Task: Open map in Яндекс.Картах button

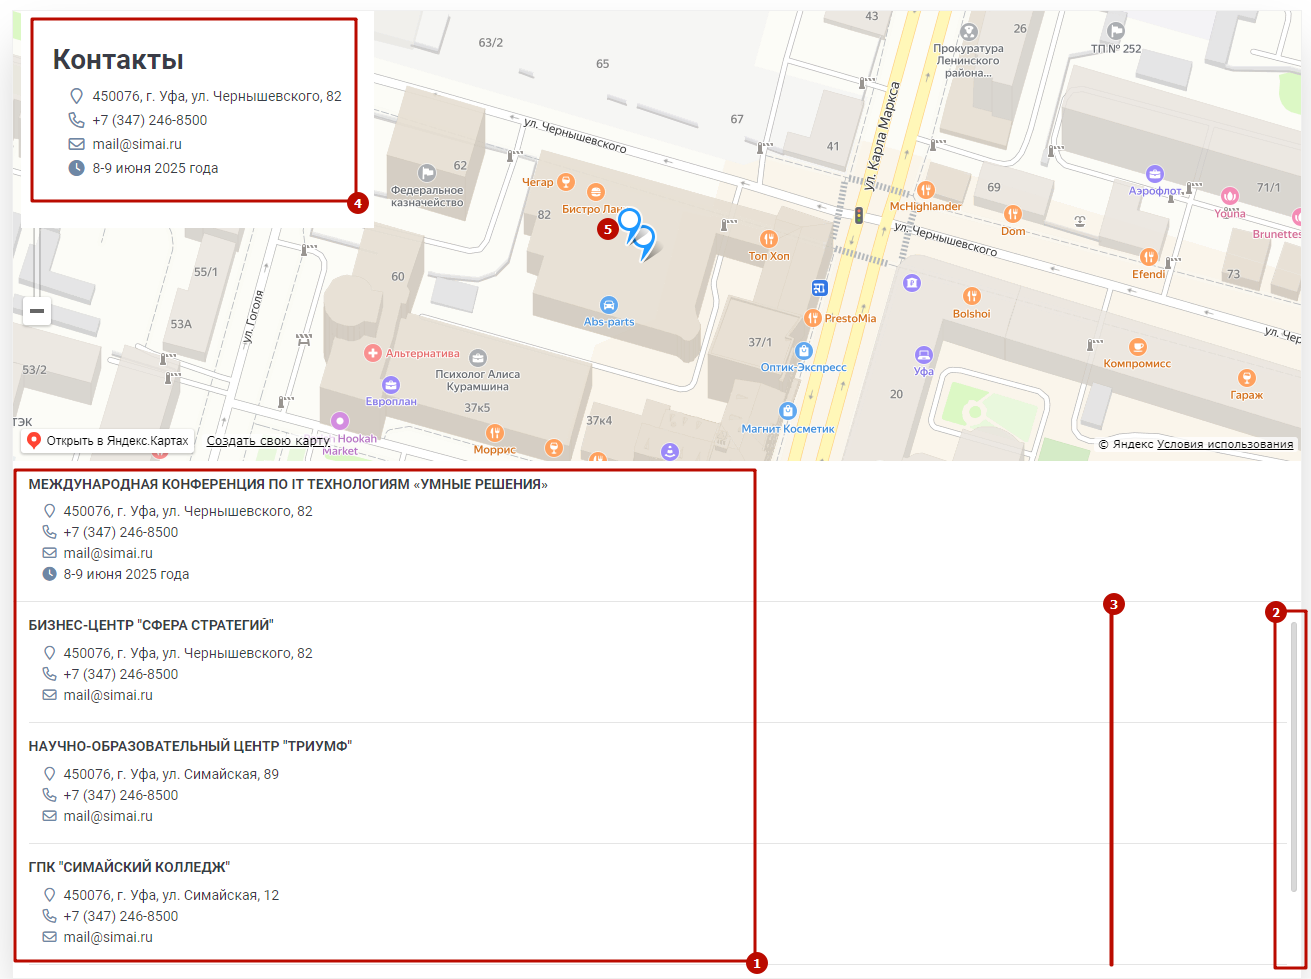Action: point(108,441)
